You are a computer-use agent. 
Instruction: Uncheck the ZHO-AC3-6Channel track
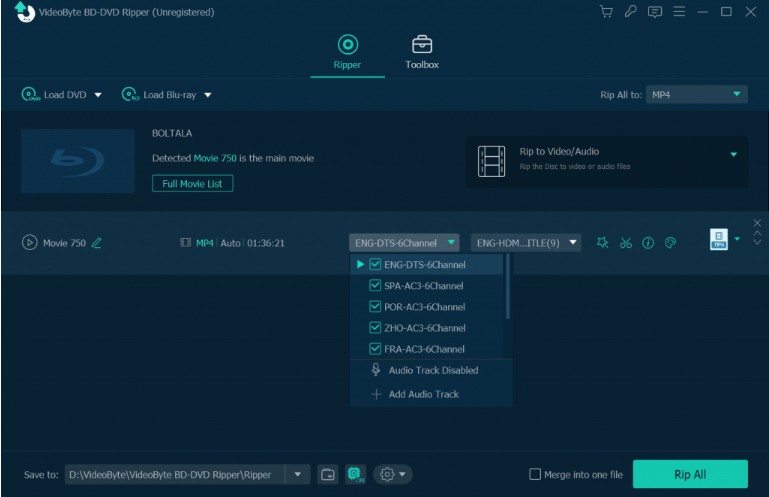point(375,328)
